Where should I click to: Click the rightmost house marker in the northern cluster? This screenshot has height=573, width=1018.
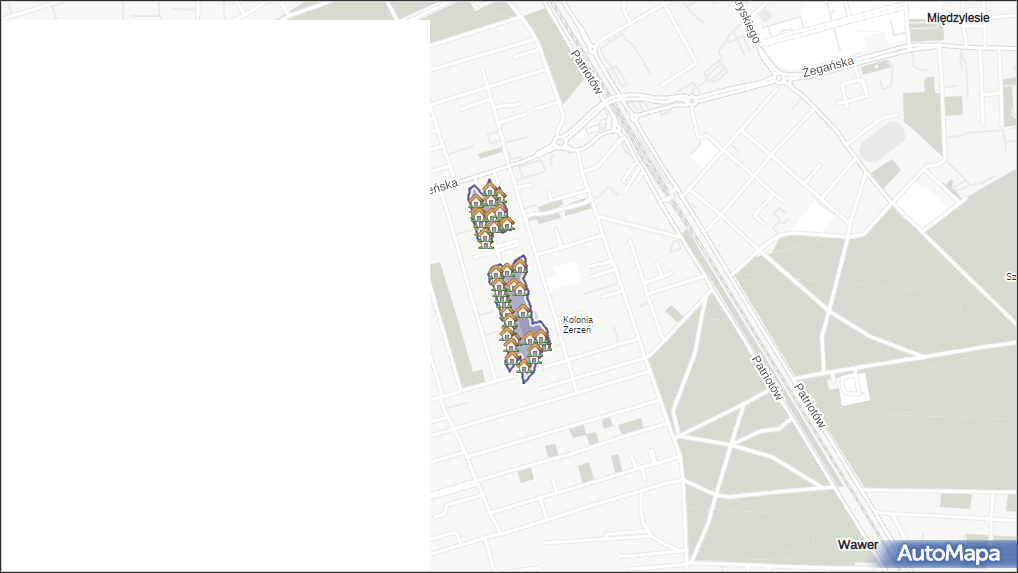pos(506,223)
